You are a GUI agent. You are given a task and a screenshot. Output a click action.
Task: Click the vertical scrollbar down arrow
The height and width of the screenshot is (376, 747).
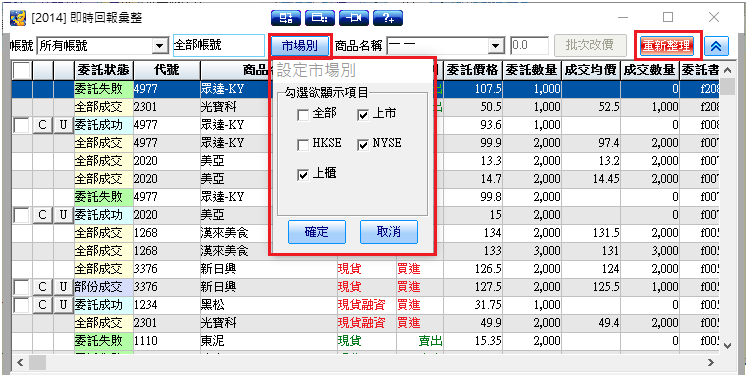[727, 345]
